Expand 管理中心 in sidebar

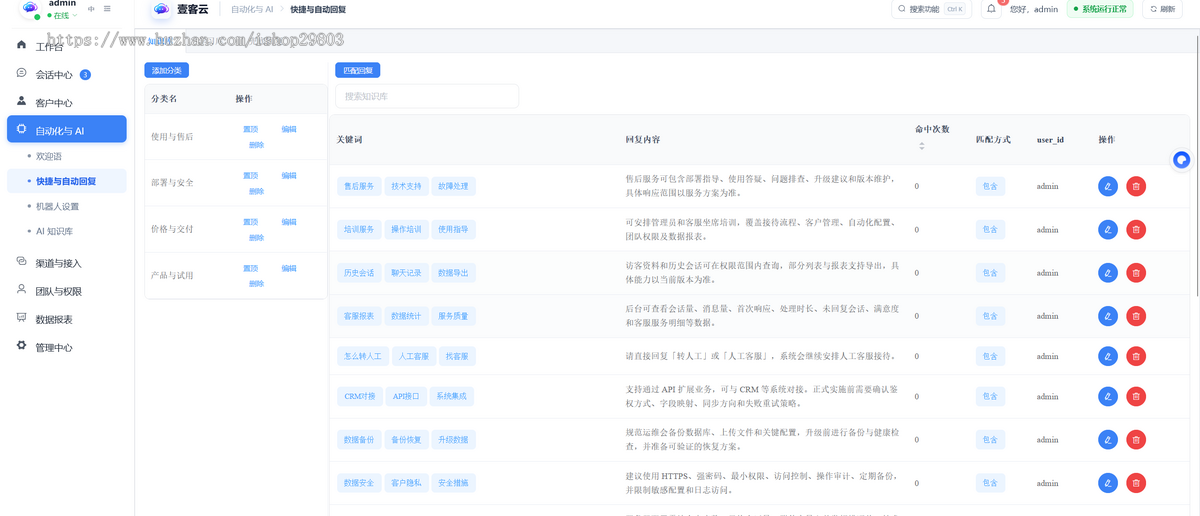coord(67,347)
